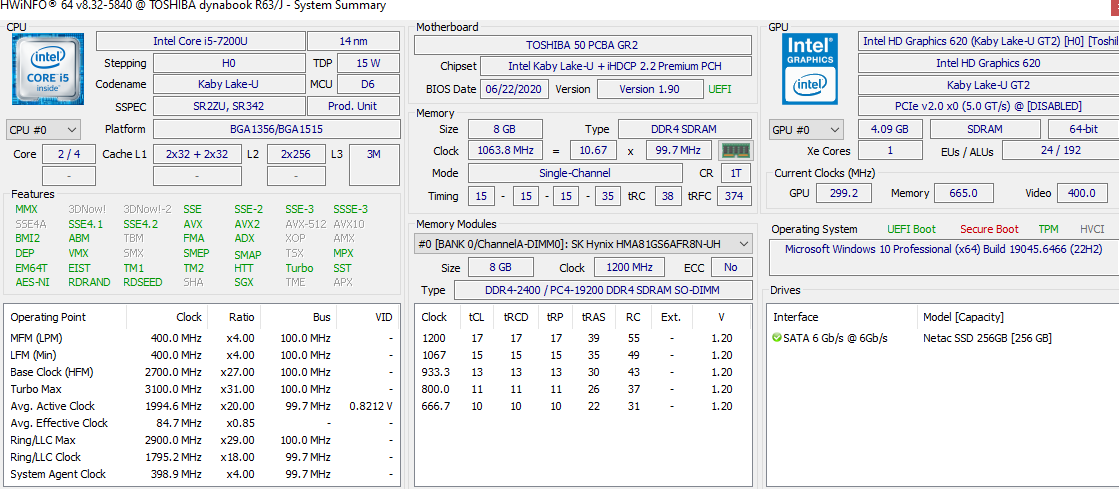The width and height of the screenshot is (1119, 489).
Task: Click the L2 cache 2x256 value
Action: point(296,153)
